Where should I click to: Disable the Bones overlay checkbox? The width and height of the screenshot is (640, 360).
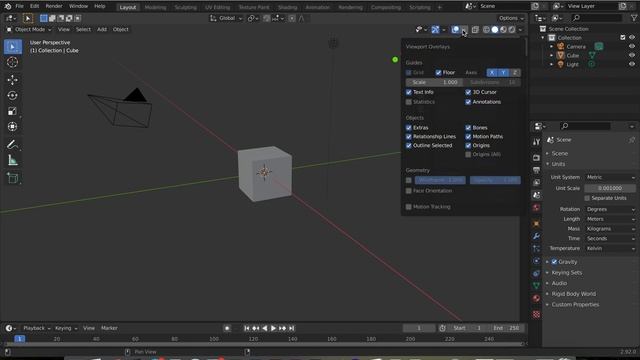(x=468, y=128)
